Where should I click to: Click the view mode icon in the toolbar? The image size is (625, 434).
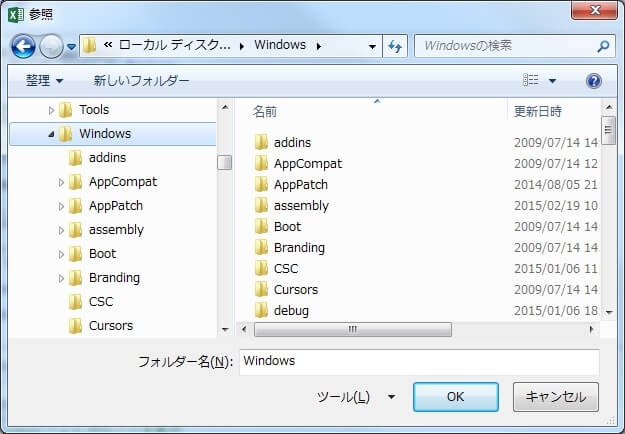pos(531,80)
